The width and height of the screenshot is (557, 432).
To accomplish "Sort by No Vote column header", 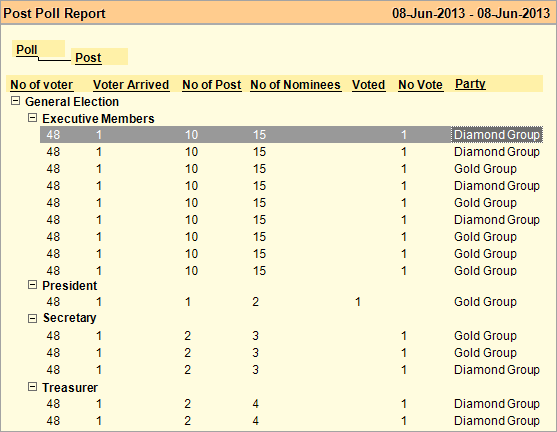I will click(x=421, y=85).
